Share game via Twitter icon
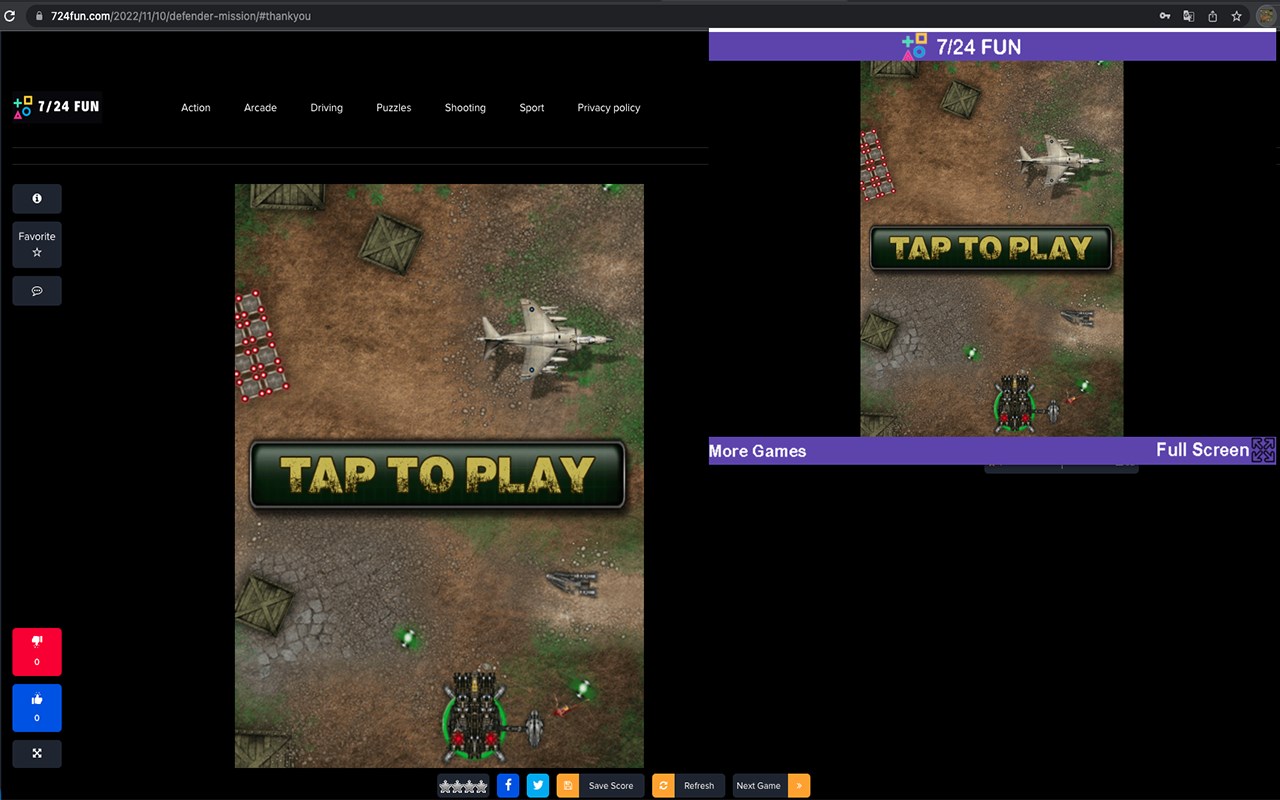 (x=538, y=786)
